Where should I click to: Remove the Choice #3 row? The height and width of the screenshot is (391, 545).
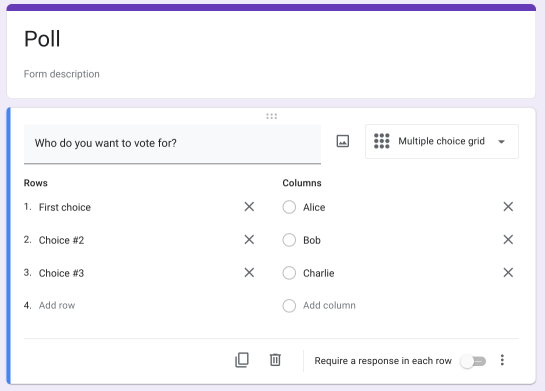coord(249,272)
